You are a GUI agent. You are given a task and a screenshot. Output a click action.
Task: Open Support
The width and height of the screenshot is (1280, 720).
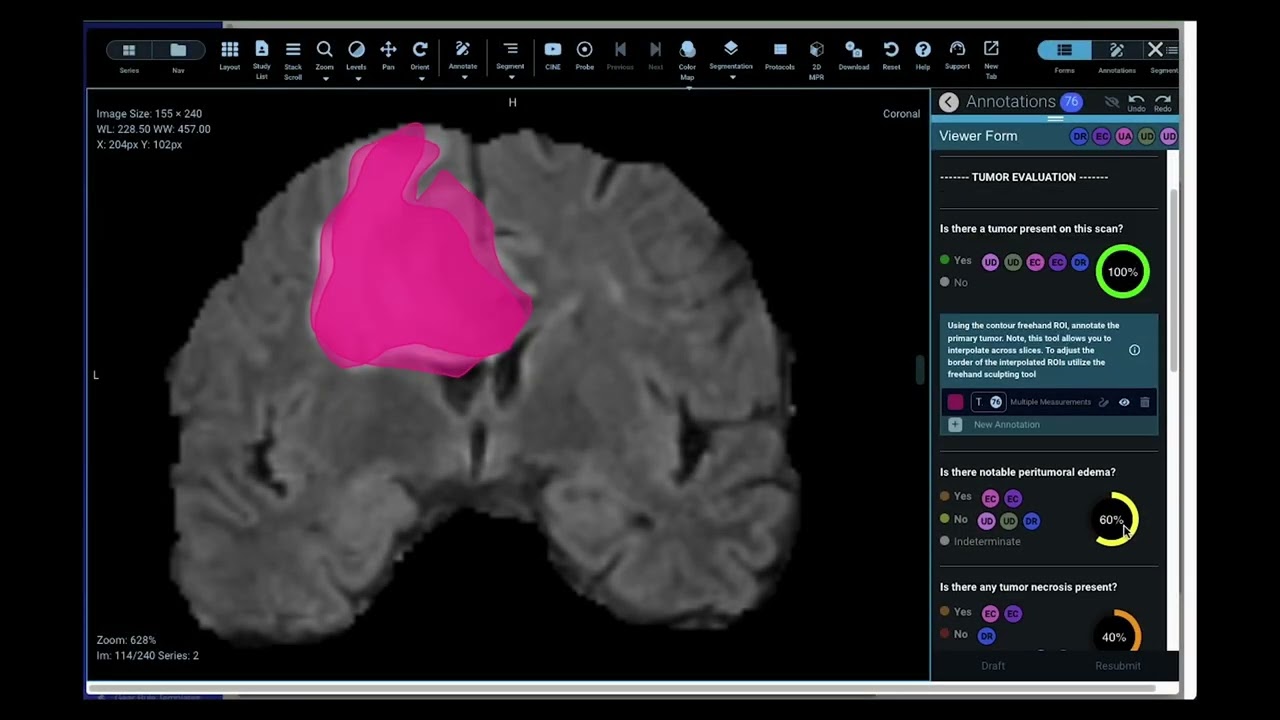click(957, 48)
